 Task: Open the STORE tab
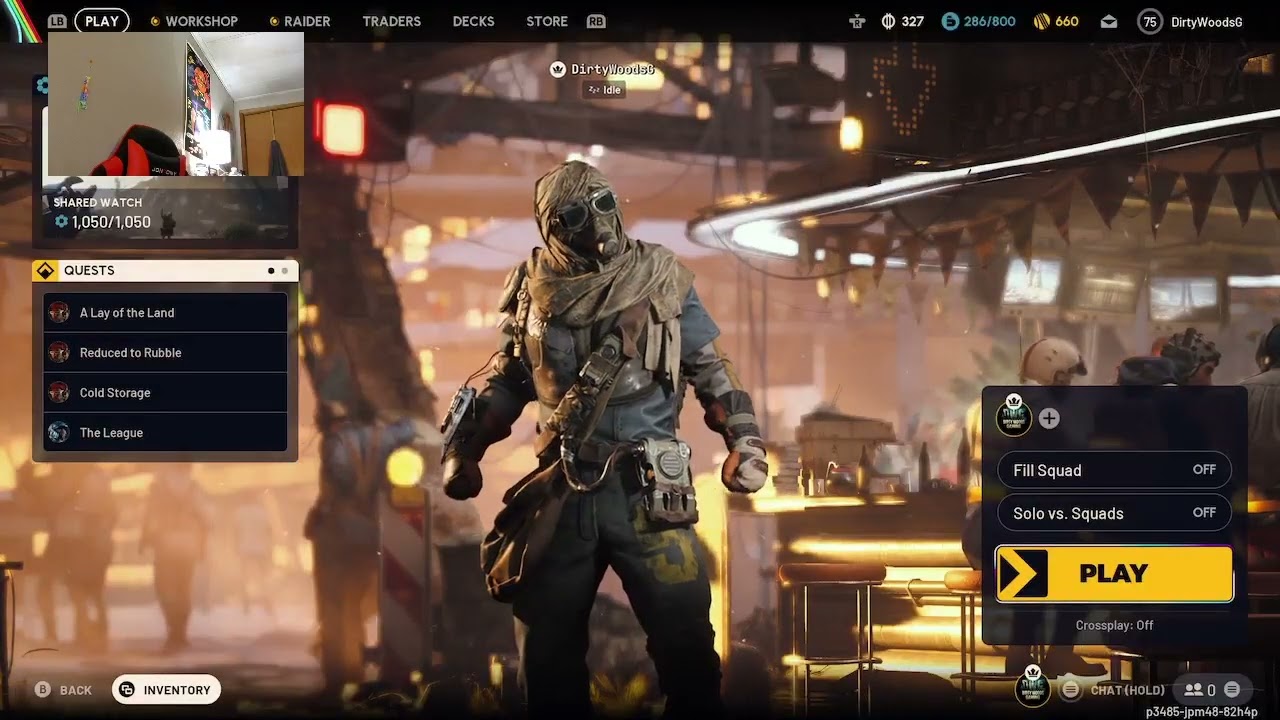pos(547,21)
